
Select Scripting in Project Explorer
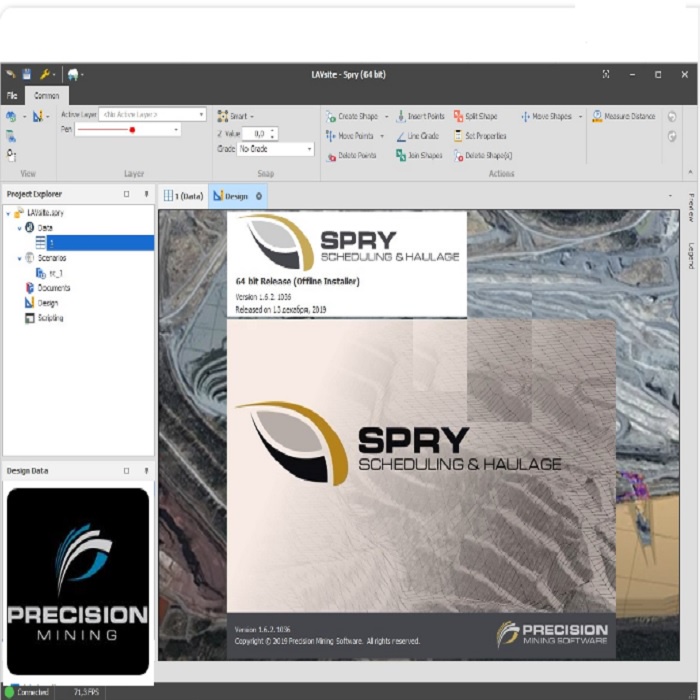point(44,318)
